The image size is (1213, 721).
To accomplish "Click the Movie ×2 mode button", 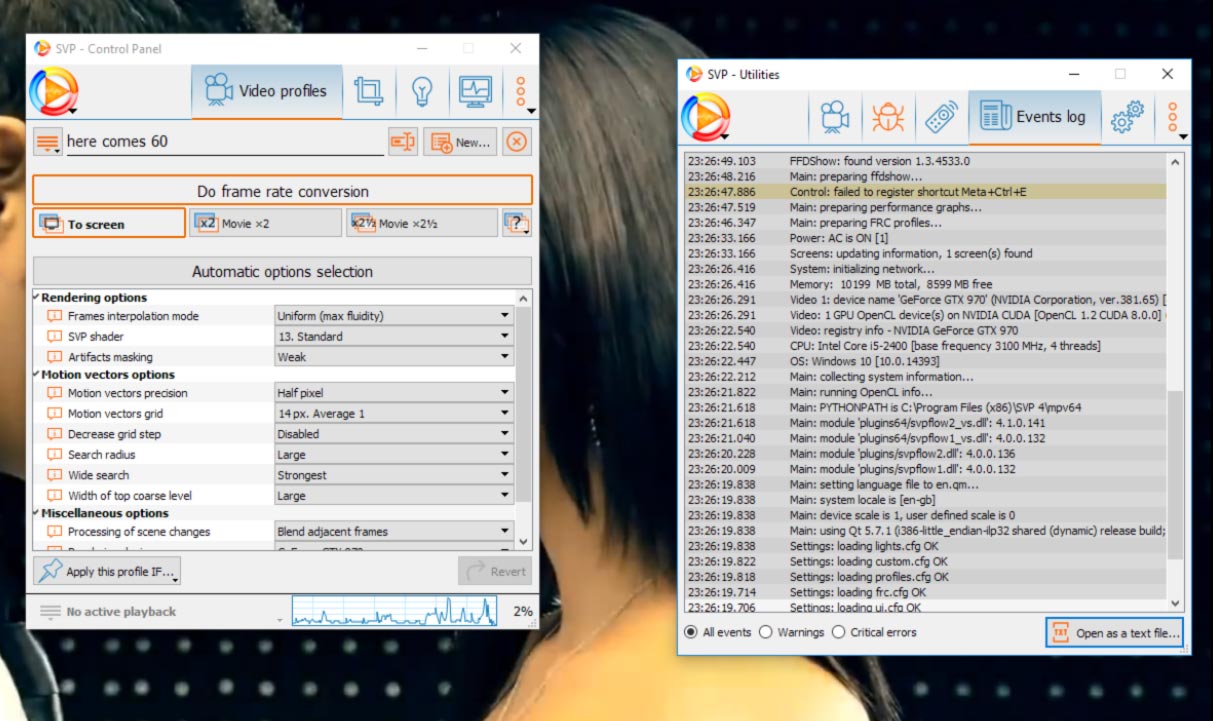I will point(264,224).
